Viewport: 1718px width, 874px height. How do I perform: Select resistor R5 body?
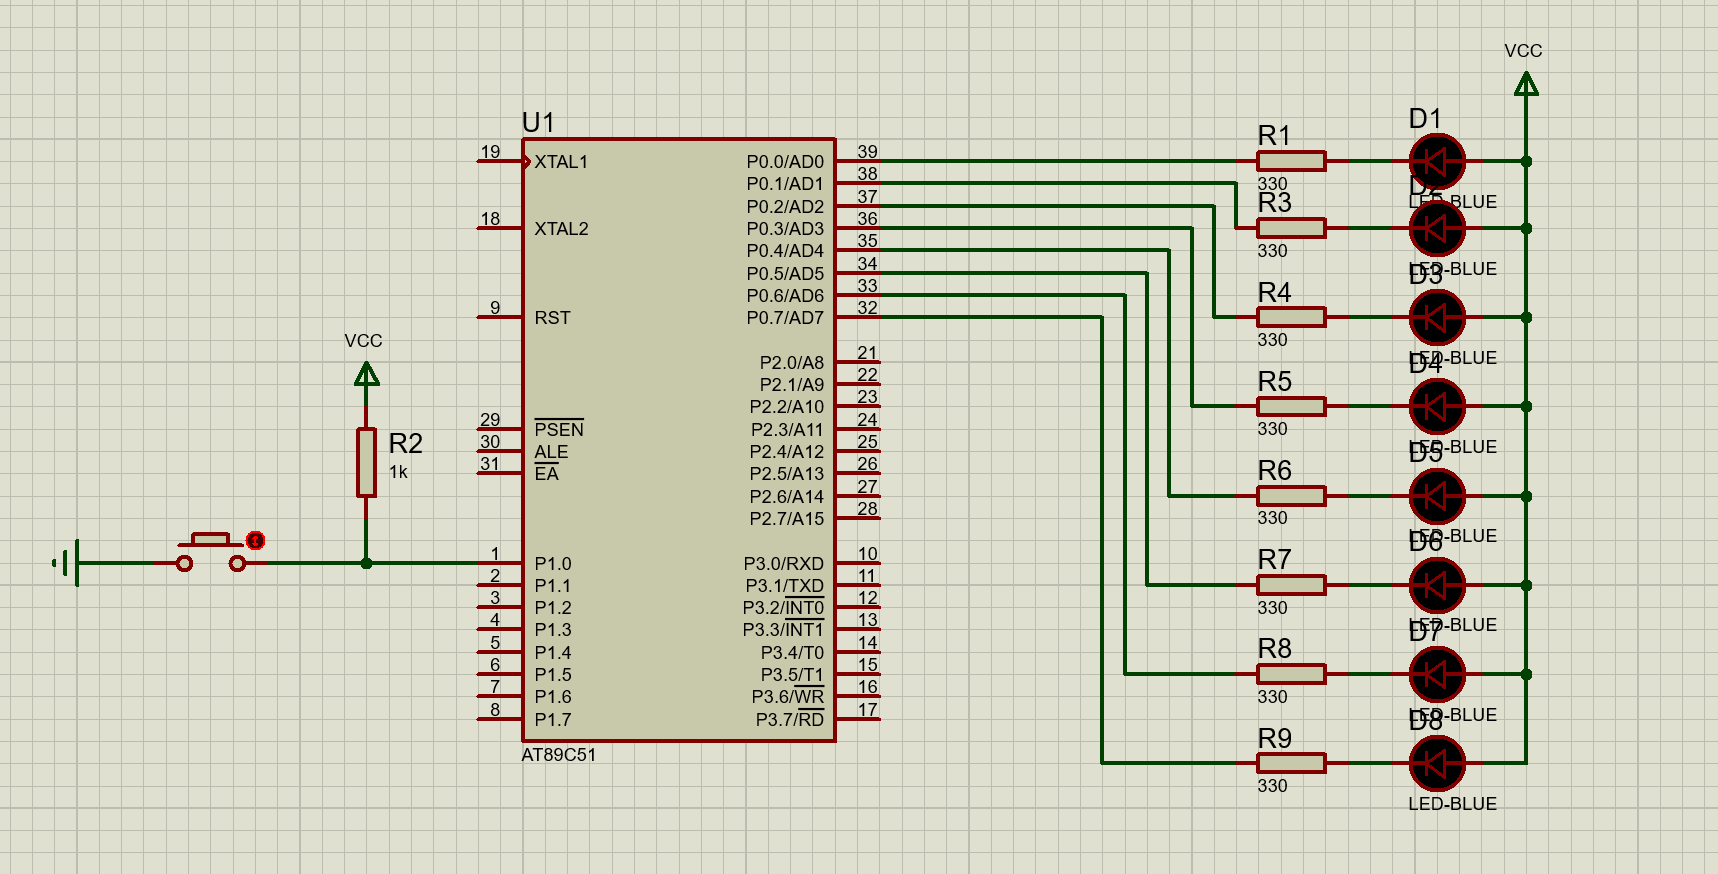pyautogui.click(x=1291, y=407)
